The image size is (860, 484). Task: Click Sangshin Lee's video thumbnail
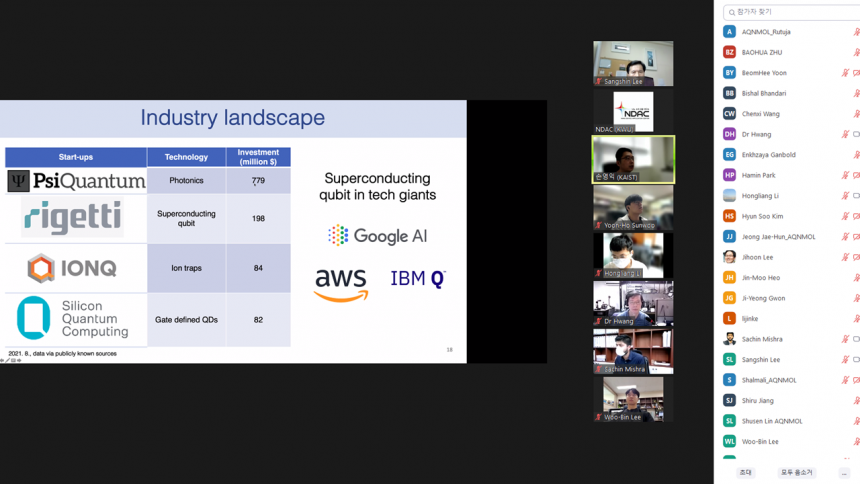click(633, 63)
